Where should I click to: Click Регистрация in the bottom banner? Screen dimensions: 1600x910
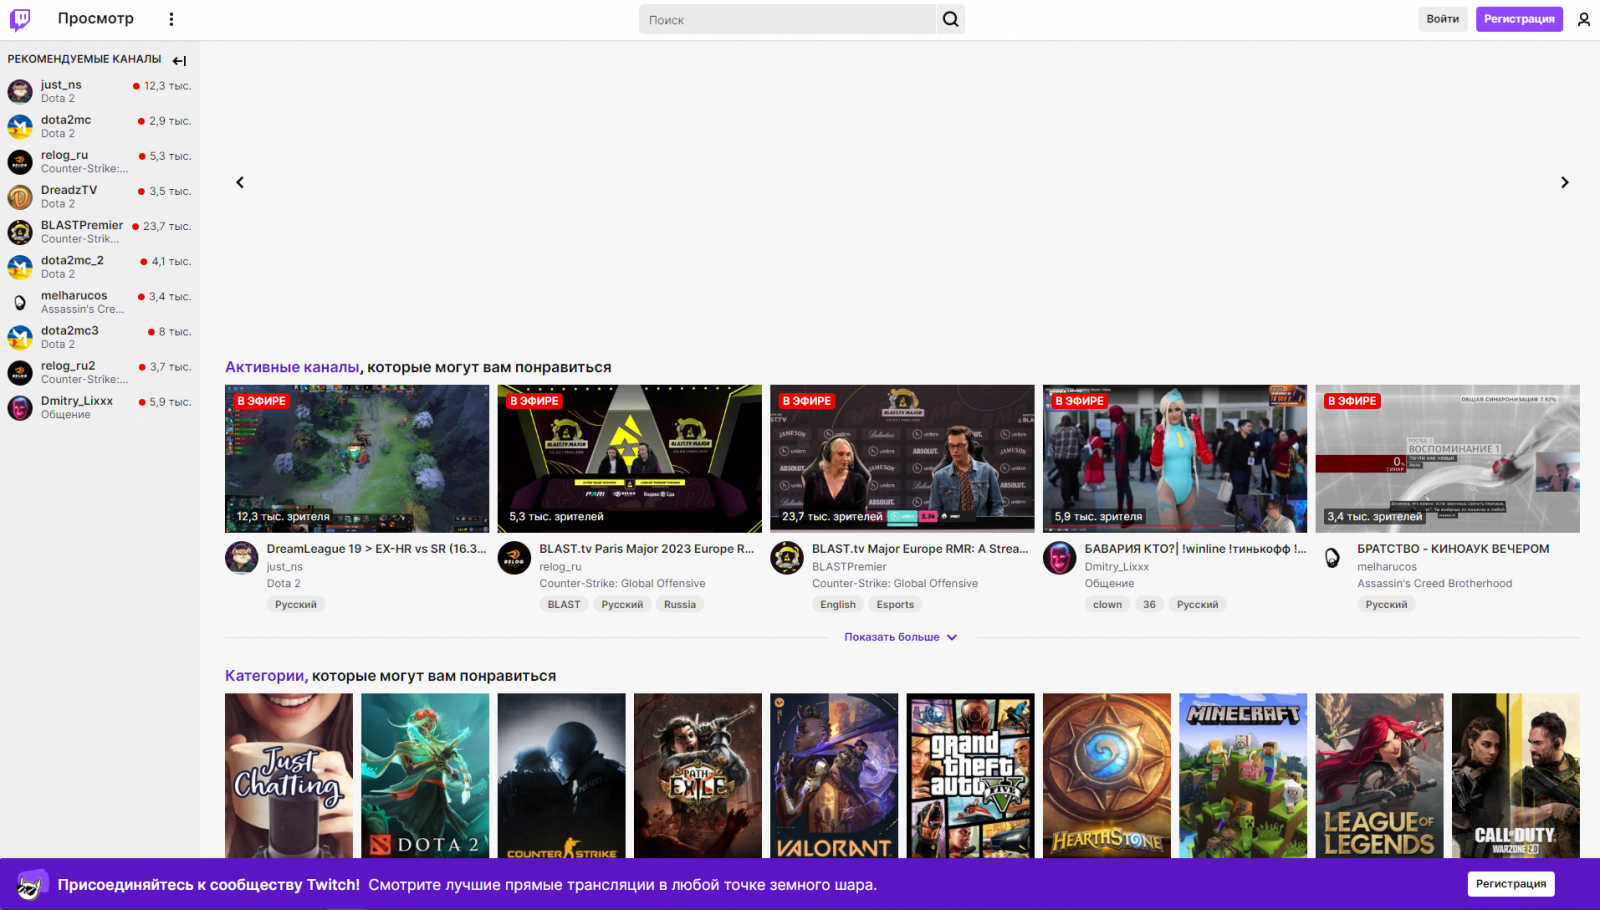pyautogui.click(x=1510, y=884)
